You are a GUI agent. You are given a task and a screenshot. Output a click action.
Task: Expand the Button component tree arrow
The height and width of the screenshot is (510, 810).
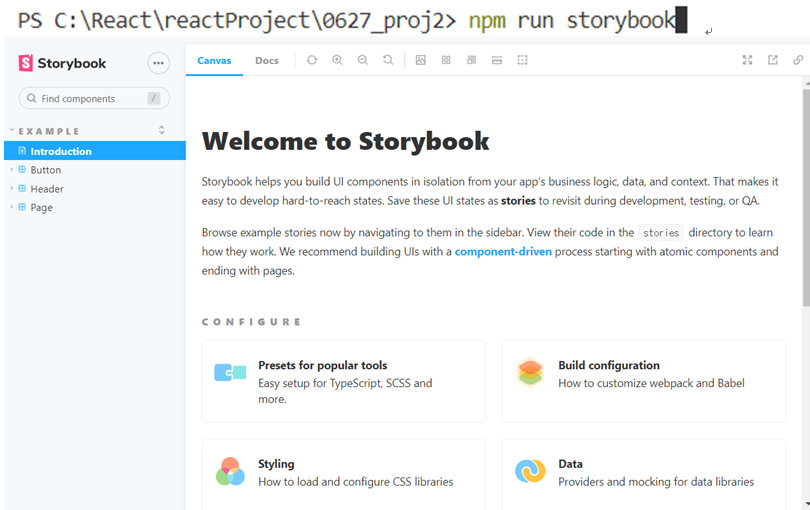click(x=12, y=169)
